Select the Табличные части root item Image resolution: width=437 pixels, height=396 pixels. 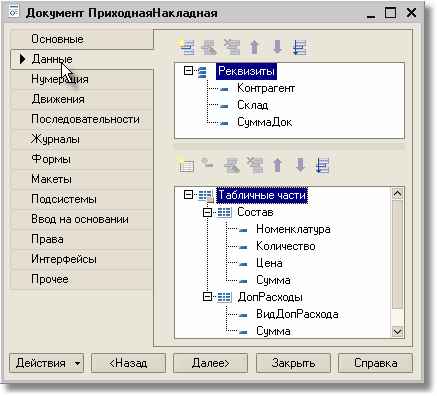coord(262,195)
